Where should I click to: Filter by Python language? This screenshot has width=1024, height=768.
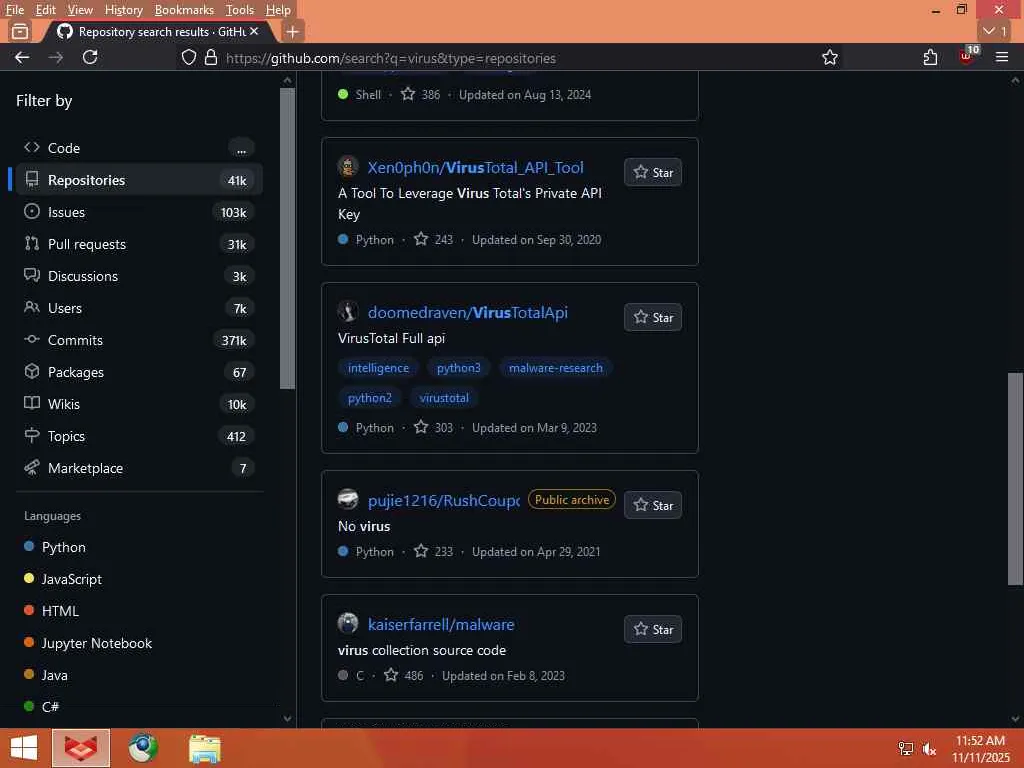click(63, 547)
